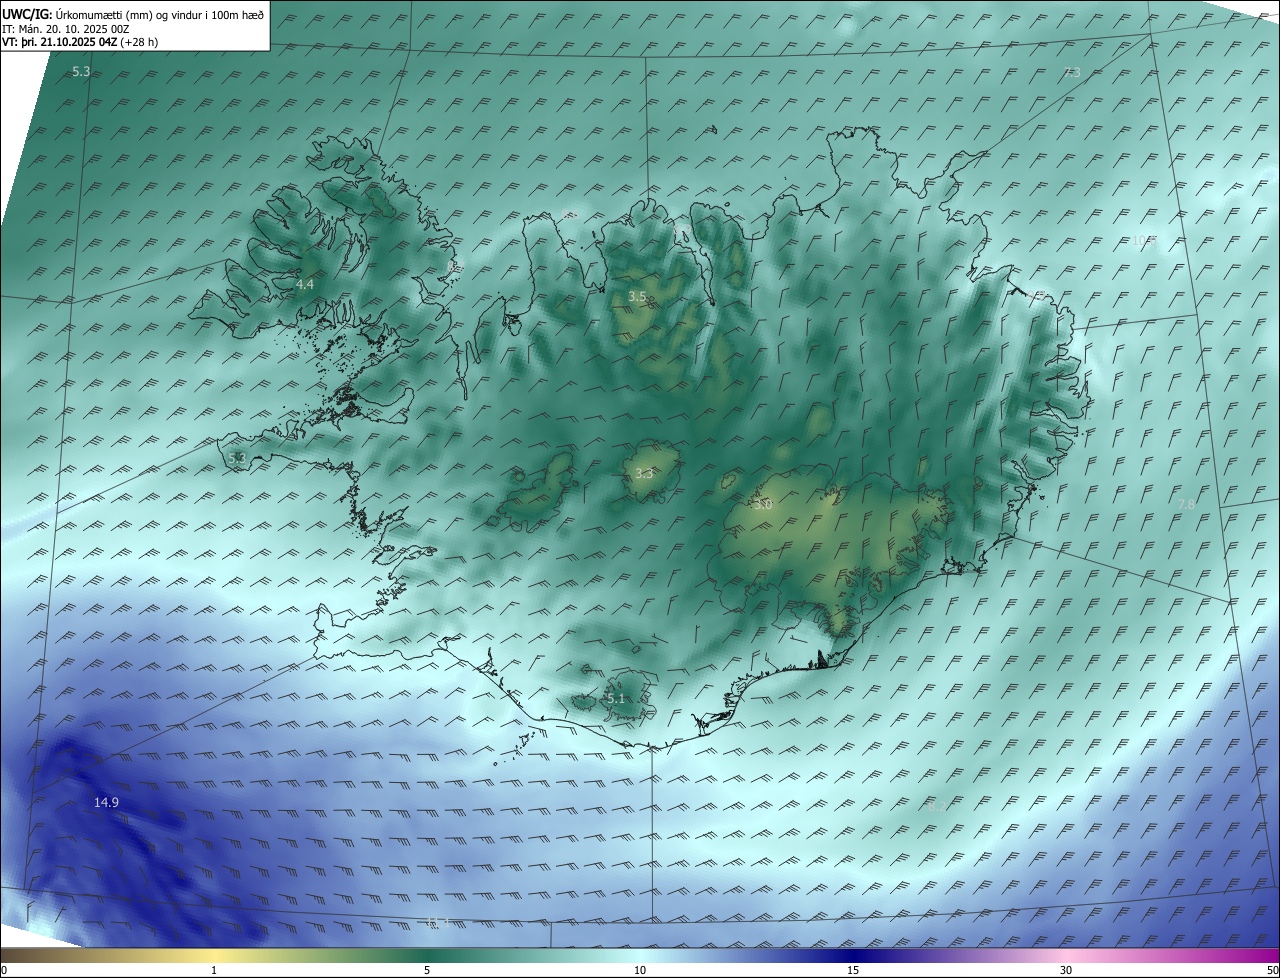The image size is (1280, 978).
Task: Click the 15 label on the color scale
Action: coord(853,970)
